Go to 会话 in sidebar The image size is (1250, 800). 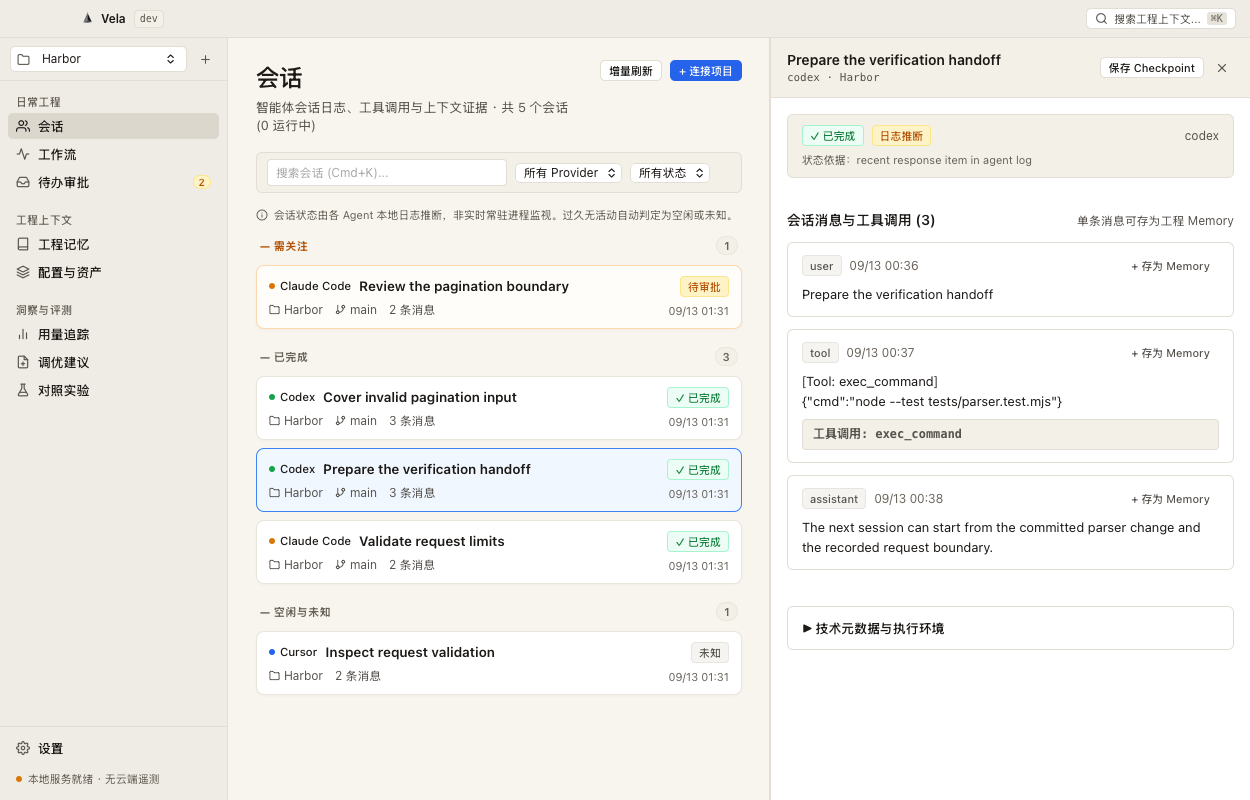113,126
